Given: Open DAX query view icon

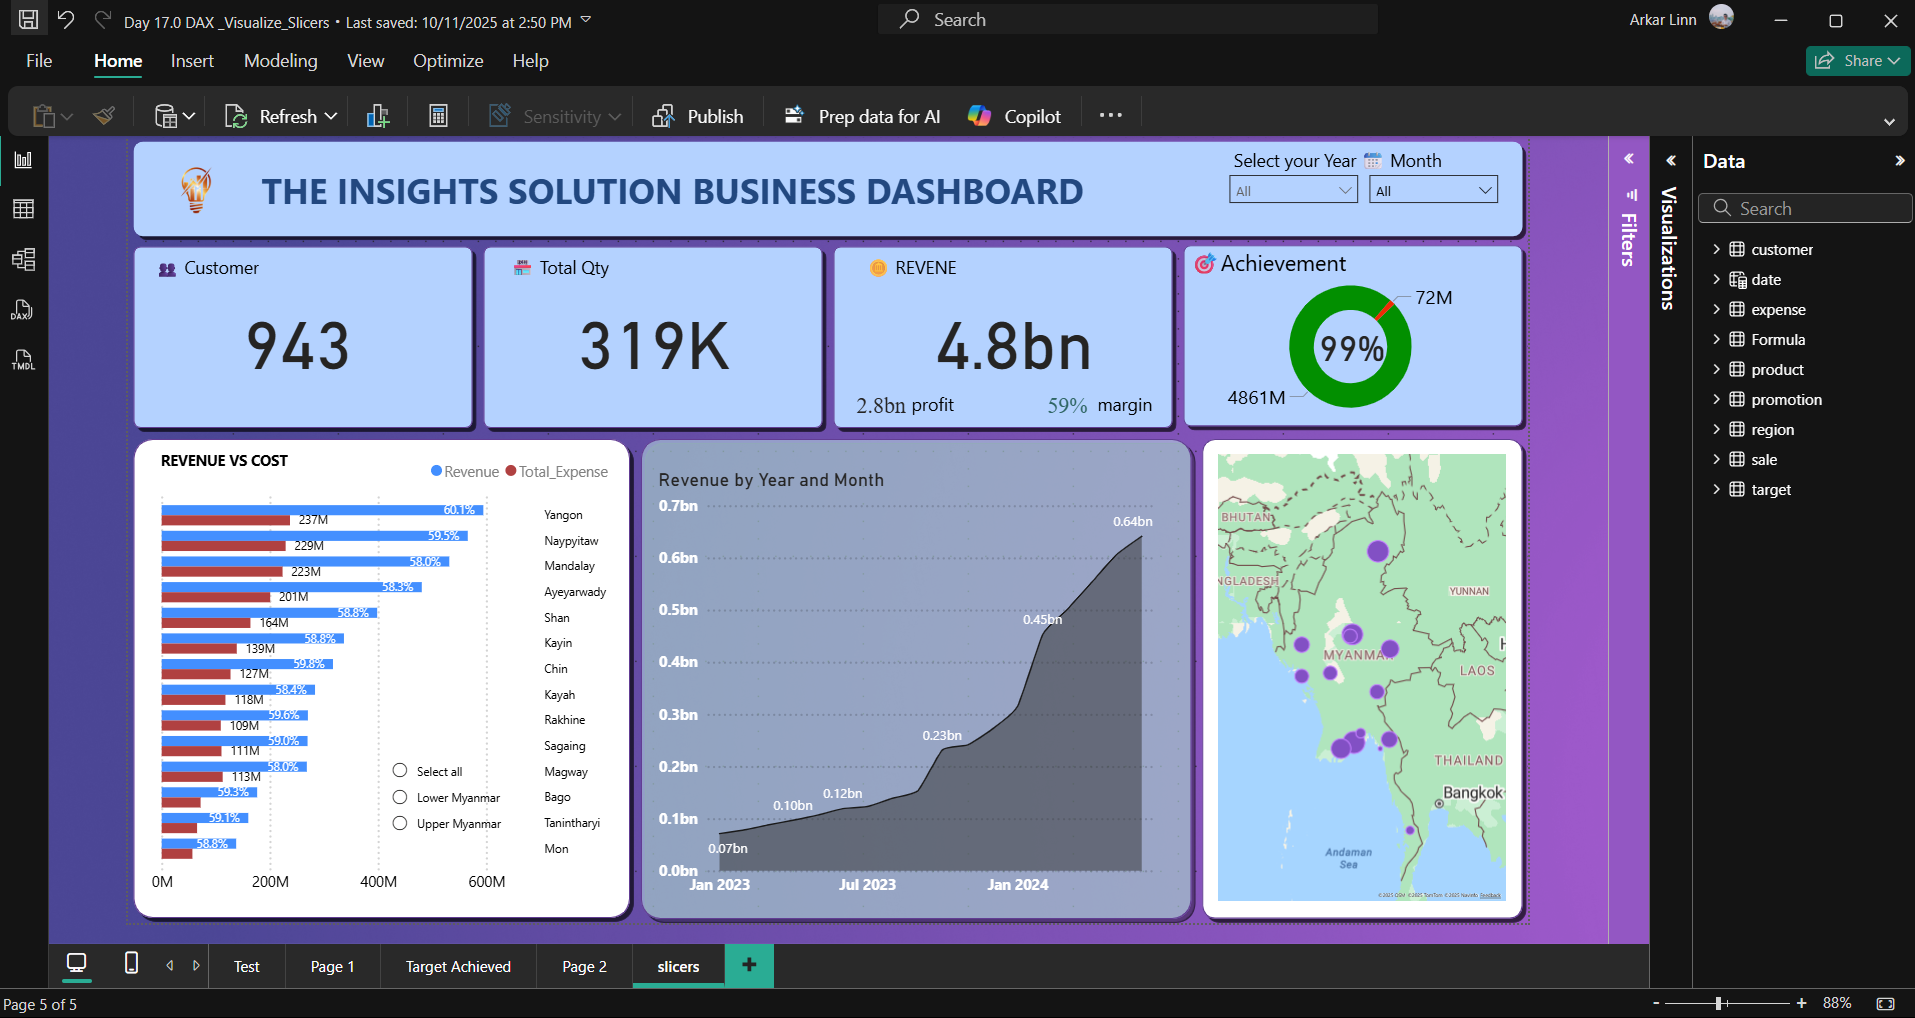Looking at the screenshot, I should pos(23,310).
